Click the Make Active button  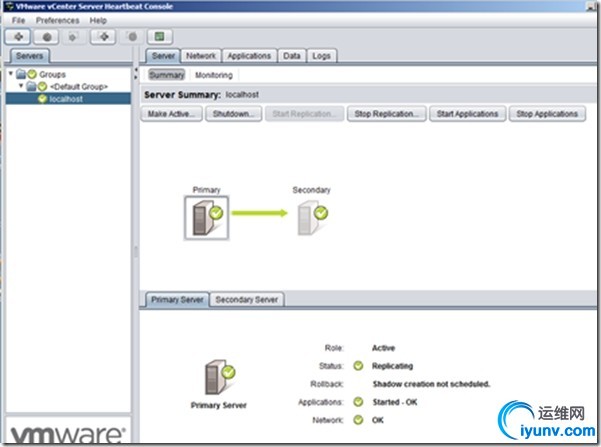[x=171, y=114]
